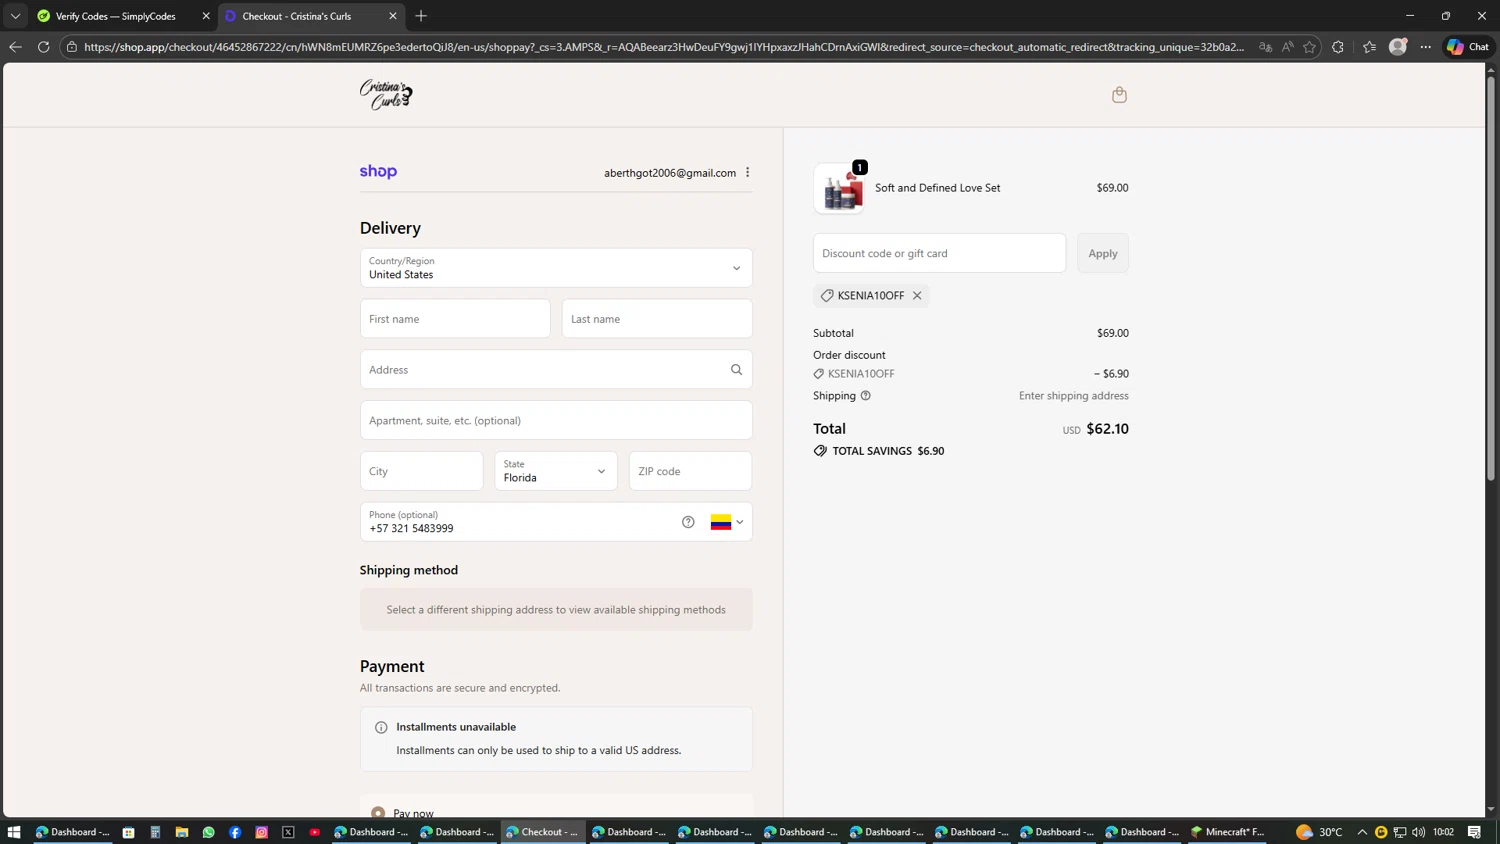Screen dimensions: 1500x844
Task: Remove the KSENIA10OFF discount code tag
Action: [x=917, y=296]
